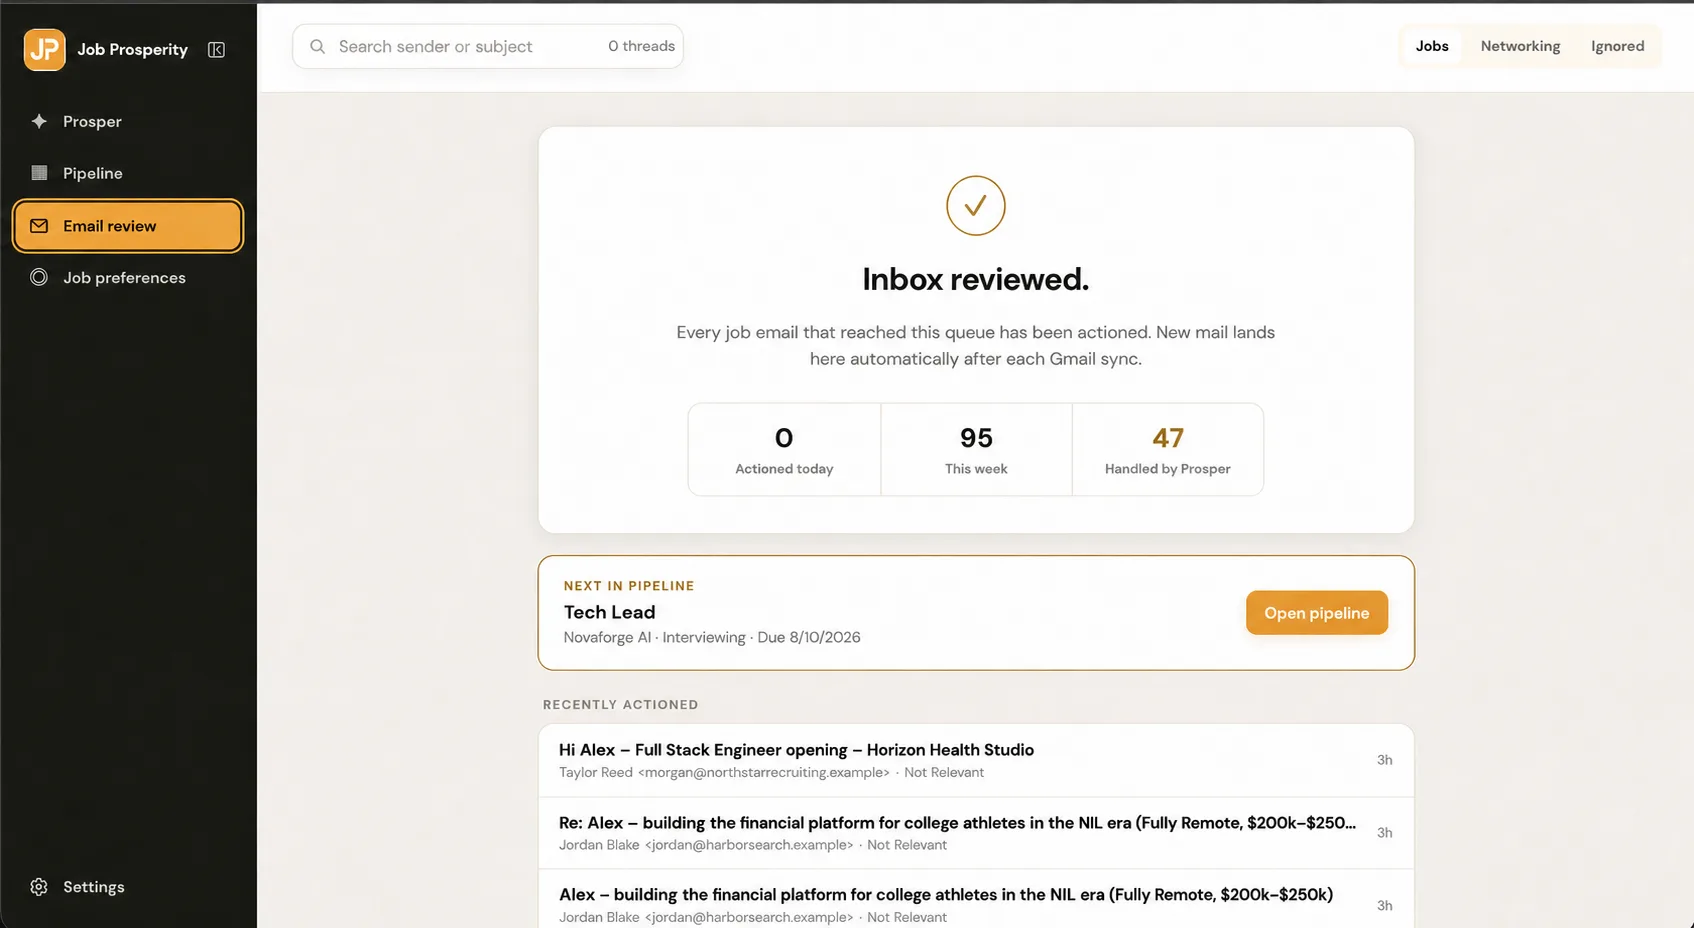Click the Pipeline grid icon
This screenshot has width=1694, height=928.
point(39,173)
